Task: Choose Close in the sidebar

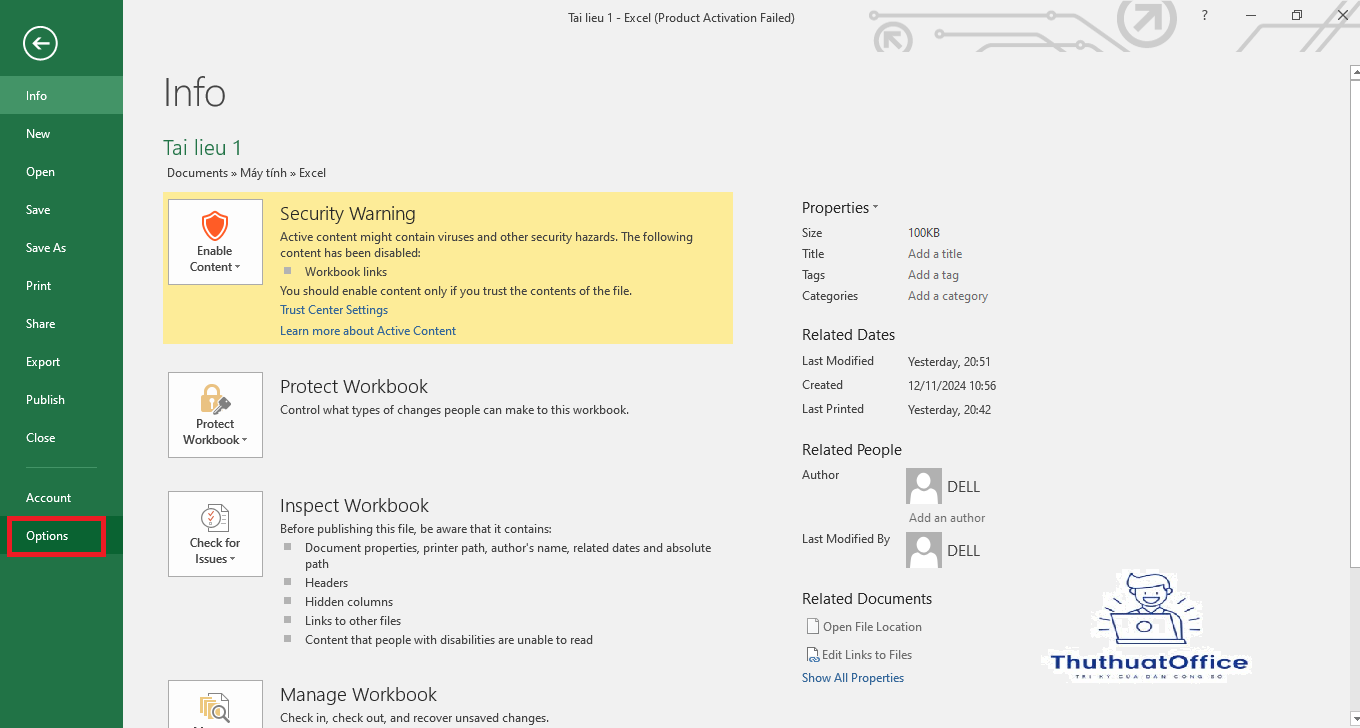Action: coord(61,438)
